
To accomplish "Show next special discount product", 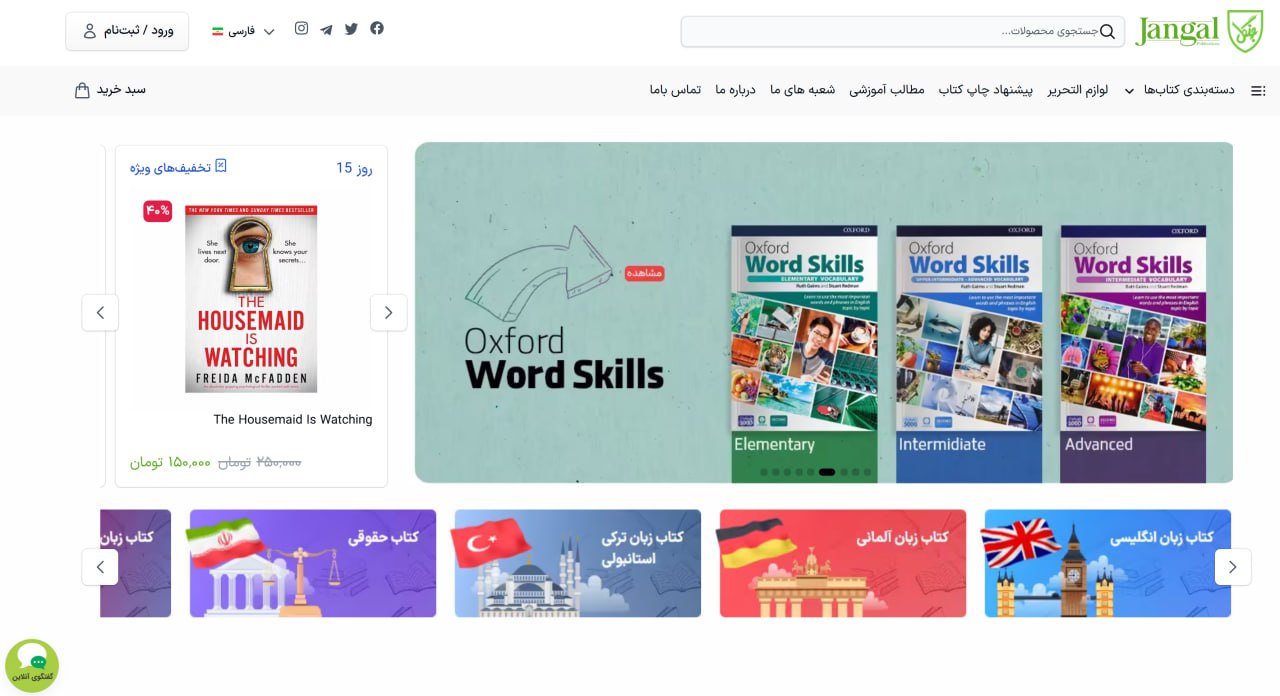I will (x=100, y=313).
